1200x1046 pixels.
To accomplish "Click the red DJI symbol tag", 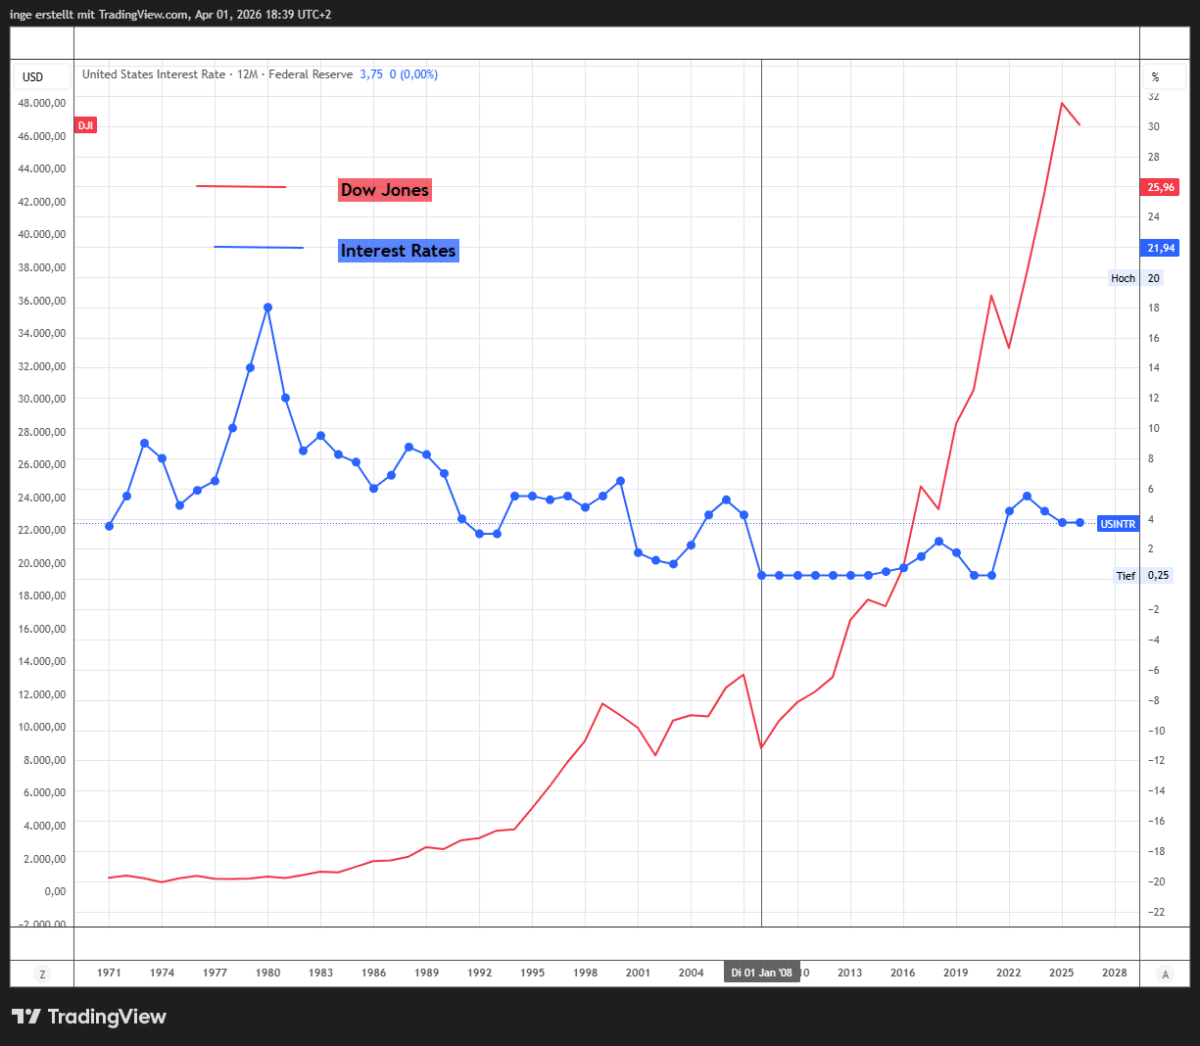I will [86, 125].
